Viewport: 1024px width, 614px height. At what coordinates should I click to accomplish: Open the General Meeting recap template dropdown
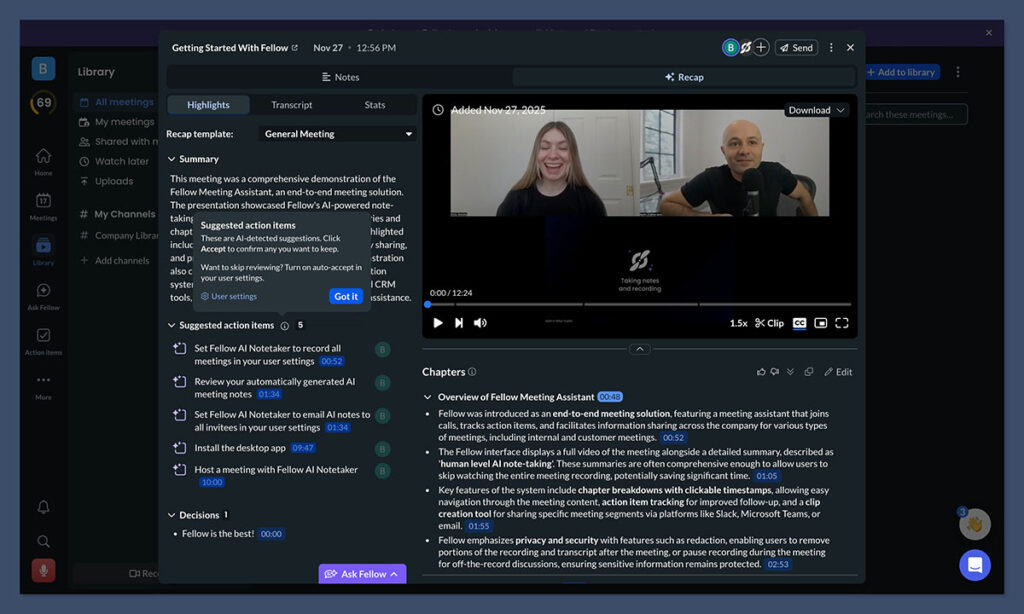tap(337, 133)
